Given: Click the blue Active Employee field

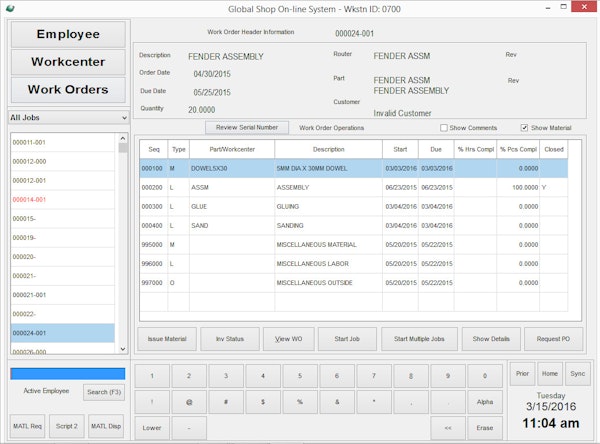Looking at the screenshot, I should coord(68,374).
